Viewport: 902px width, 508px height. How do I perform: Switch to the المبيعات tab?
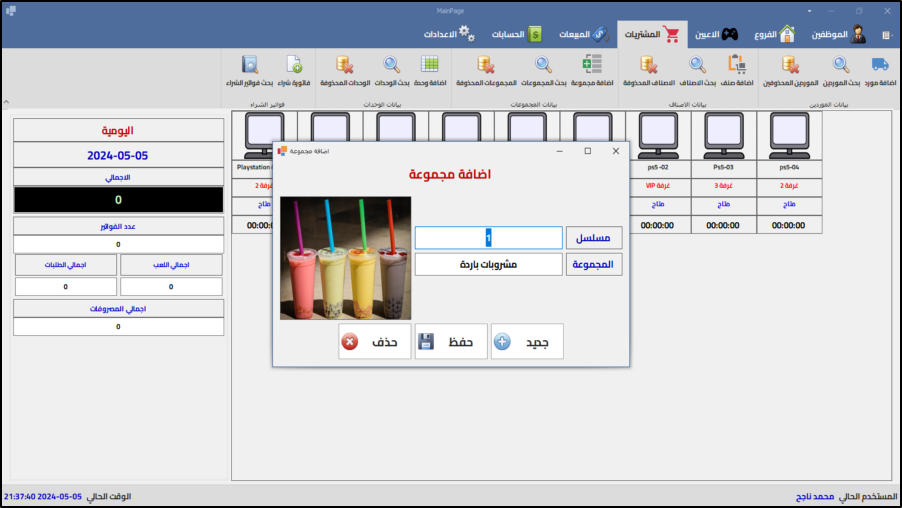[580, 34]
